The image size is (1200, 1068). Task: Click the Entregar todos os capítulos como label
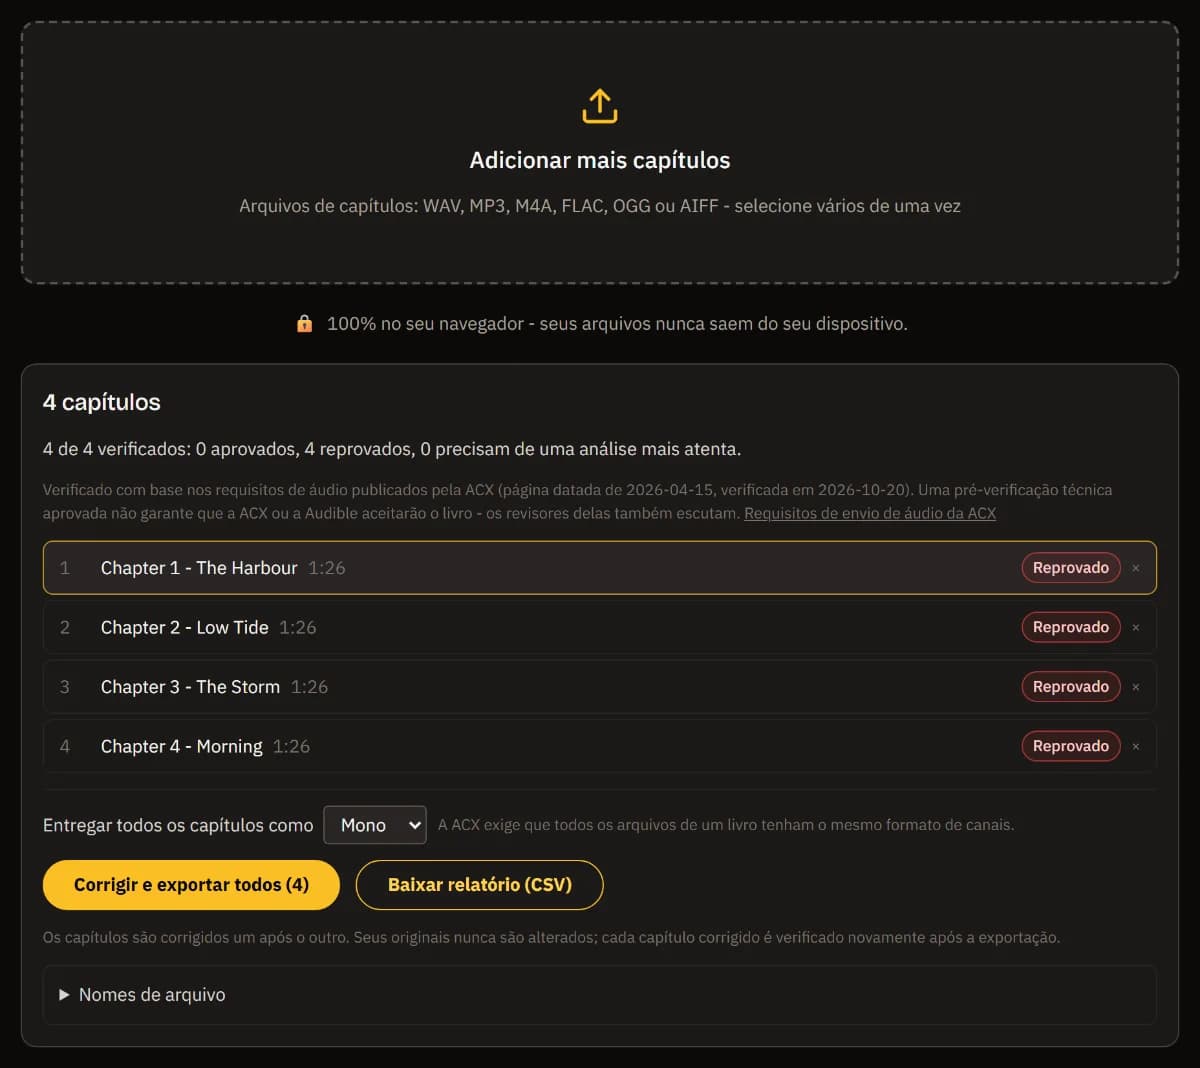point(178,825)
